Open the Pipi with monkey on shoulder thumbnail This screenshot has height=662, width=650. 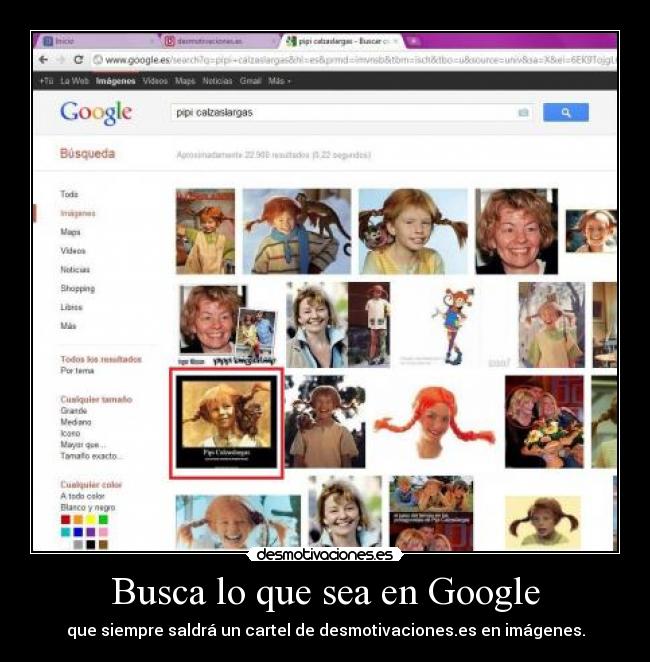pyautogui.click(x=297, y=231)
